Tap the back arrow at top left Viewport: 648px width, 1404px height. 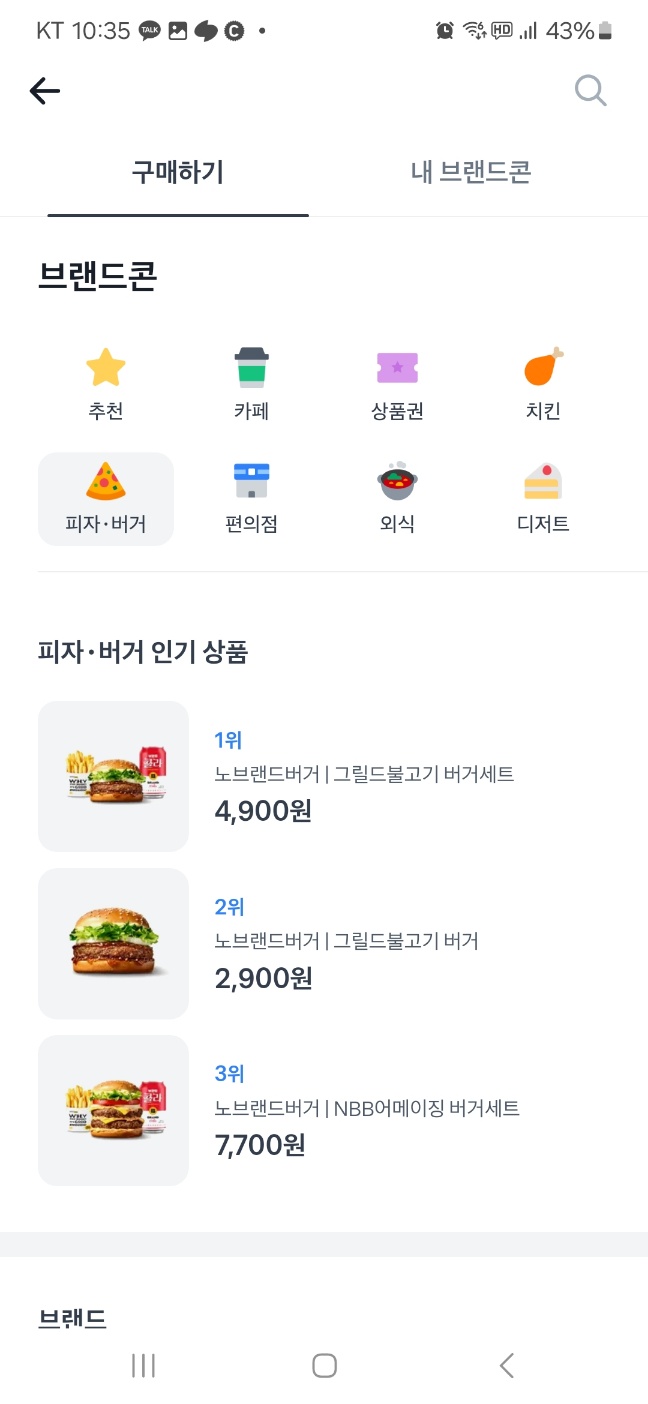click(44, 90)
